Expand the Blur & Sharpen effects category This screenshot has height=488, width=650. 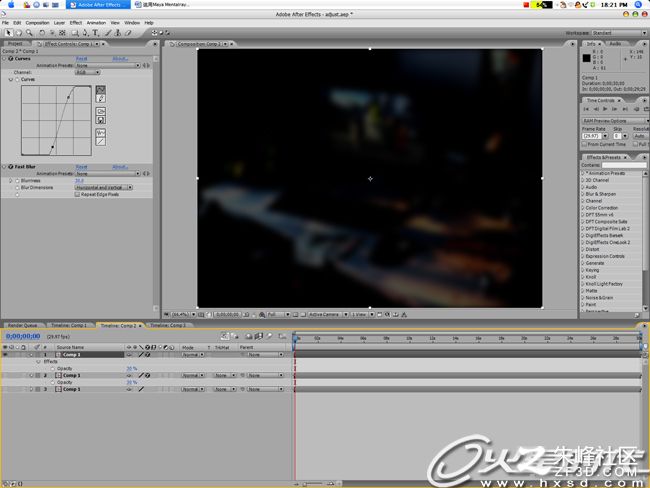pyautogui.click(x=583, y=194)
